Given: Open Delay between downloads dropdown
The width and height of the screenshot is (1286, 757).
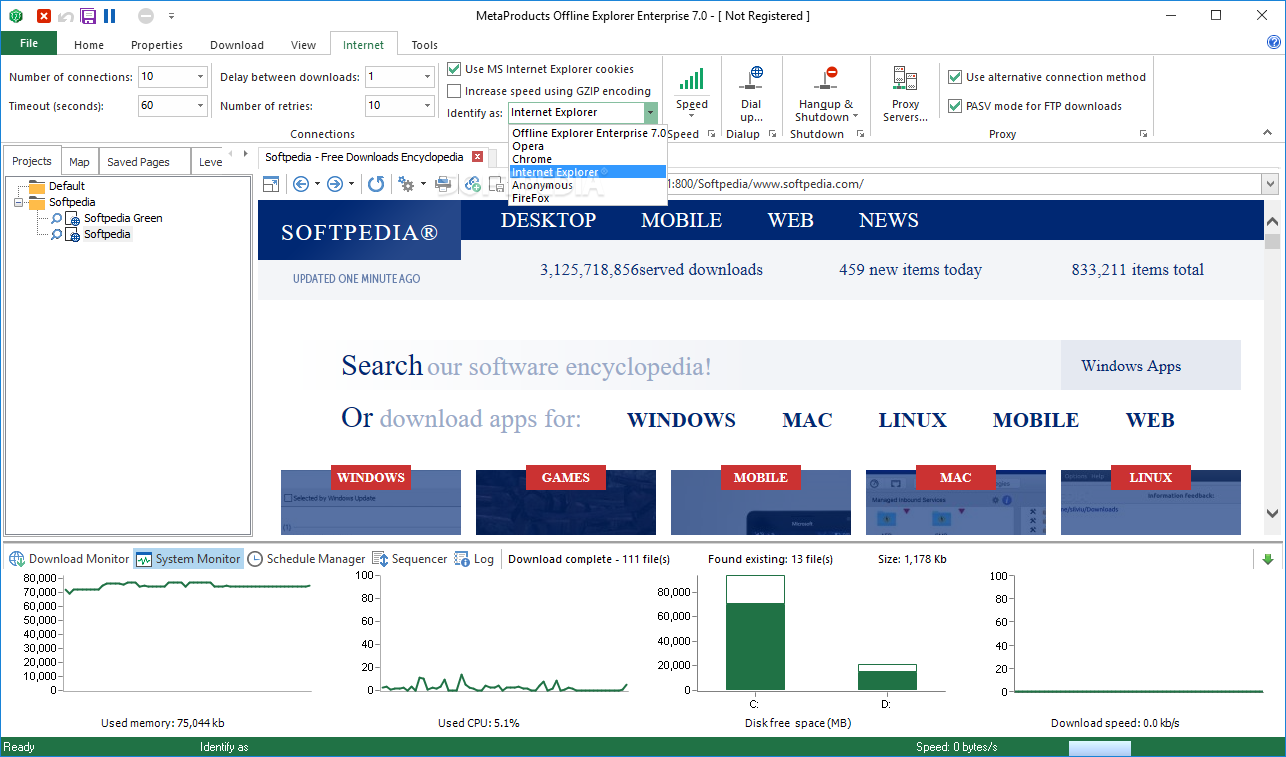Looking at the screenshot, I should pos(427,77).
